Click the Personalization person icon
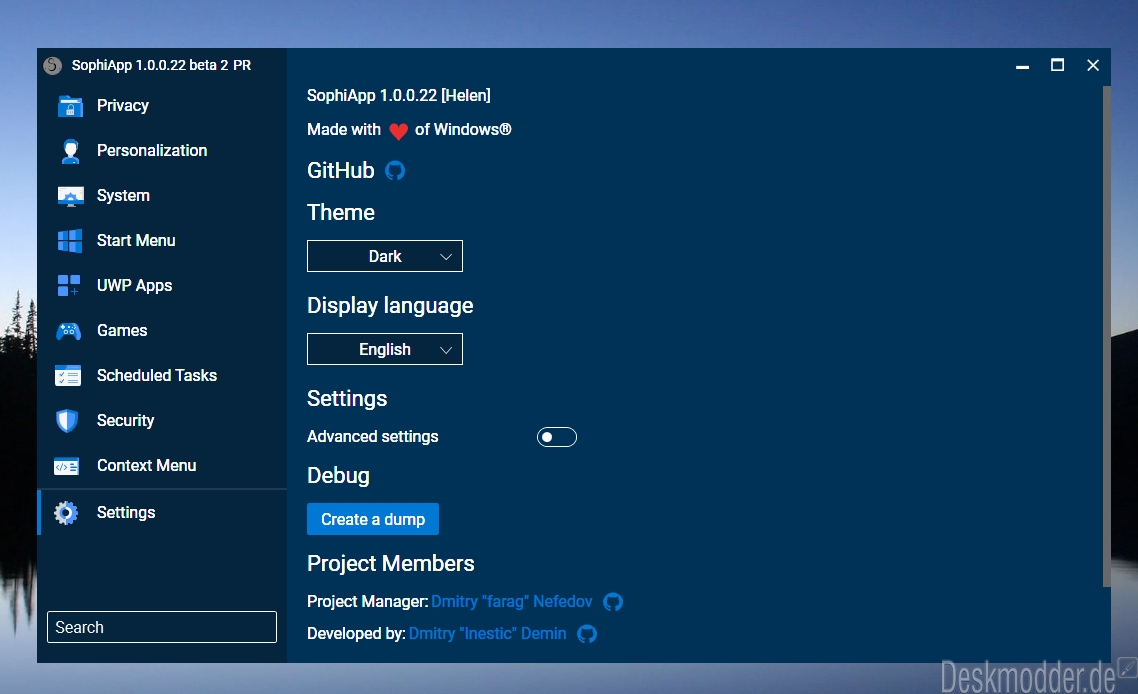 click(70, 151)
